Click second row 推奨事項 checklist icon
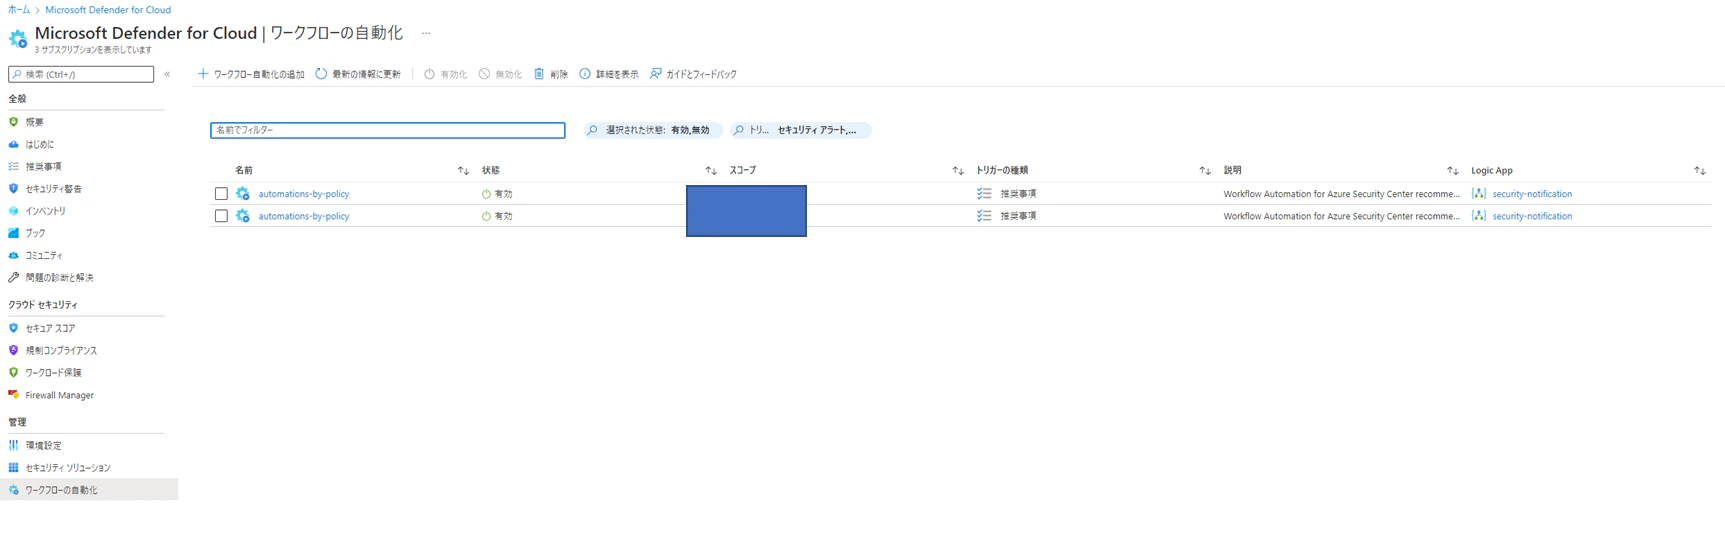Screen dimensions: 1725x533 pos(984,216)
